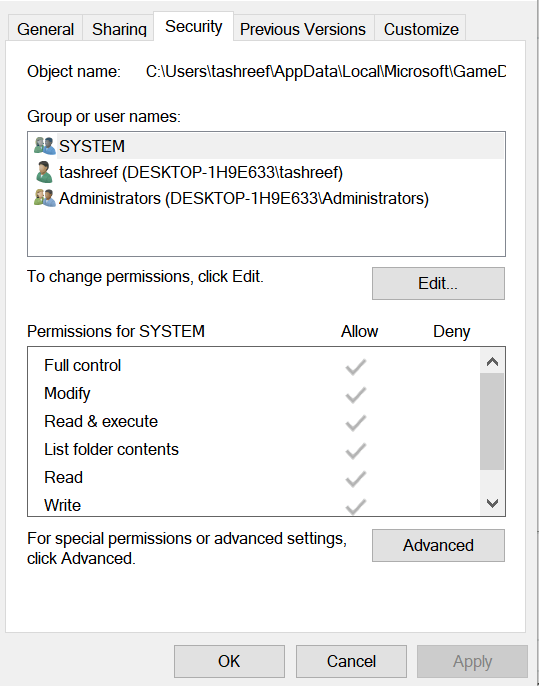This screenshot has width=539, height=686.
Task: Click the tashreef user icon
Action: (x=45, y=172)
